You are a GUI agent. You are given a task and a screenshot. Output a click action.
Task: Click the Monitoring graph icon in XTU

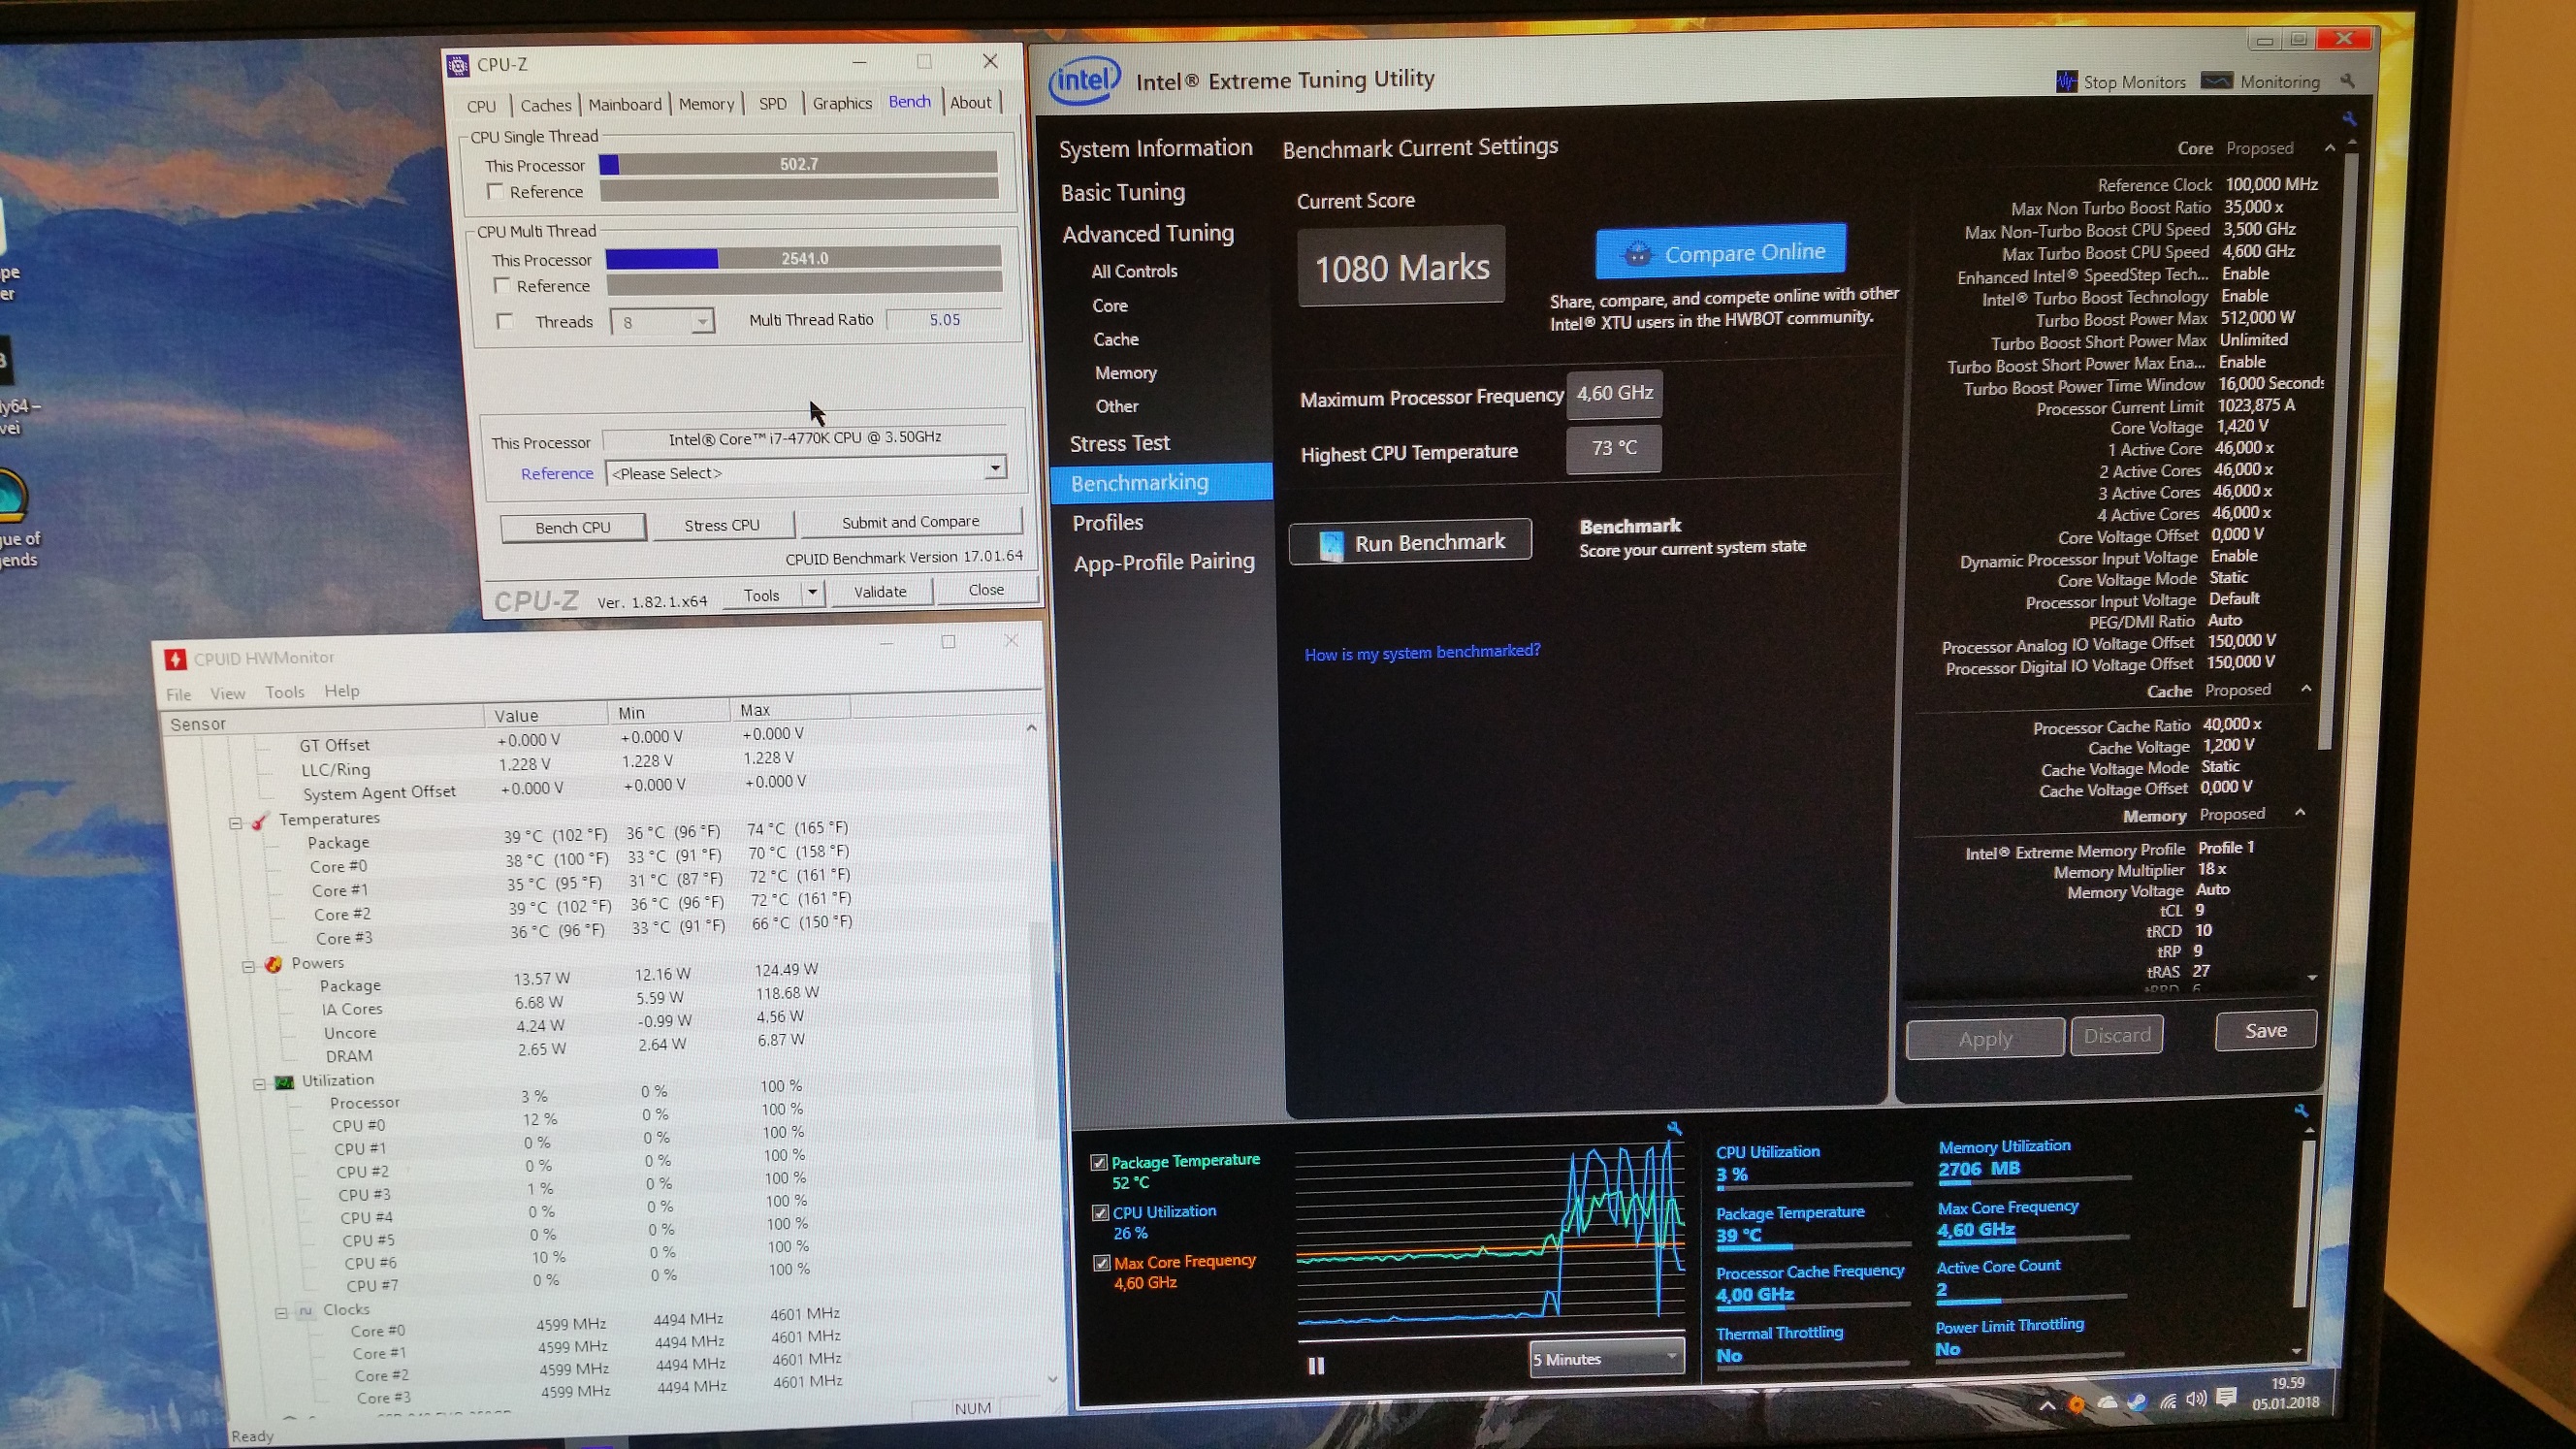pos(2217,81)
